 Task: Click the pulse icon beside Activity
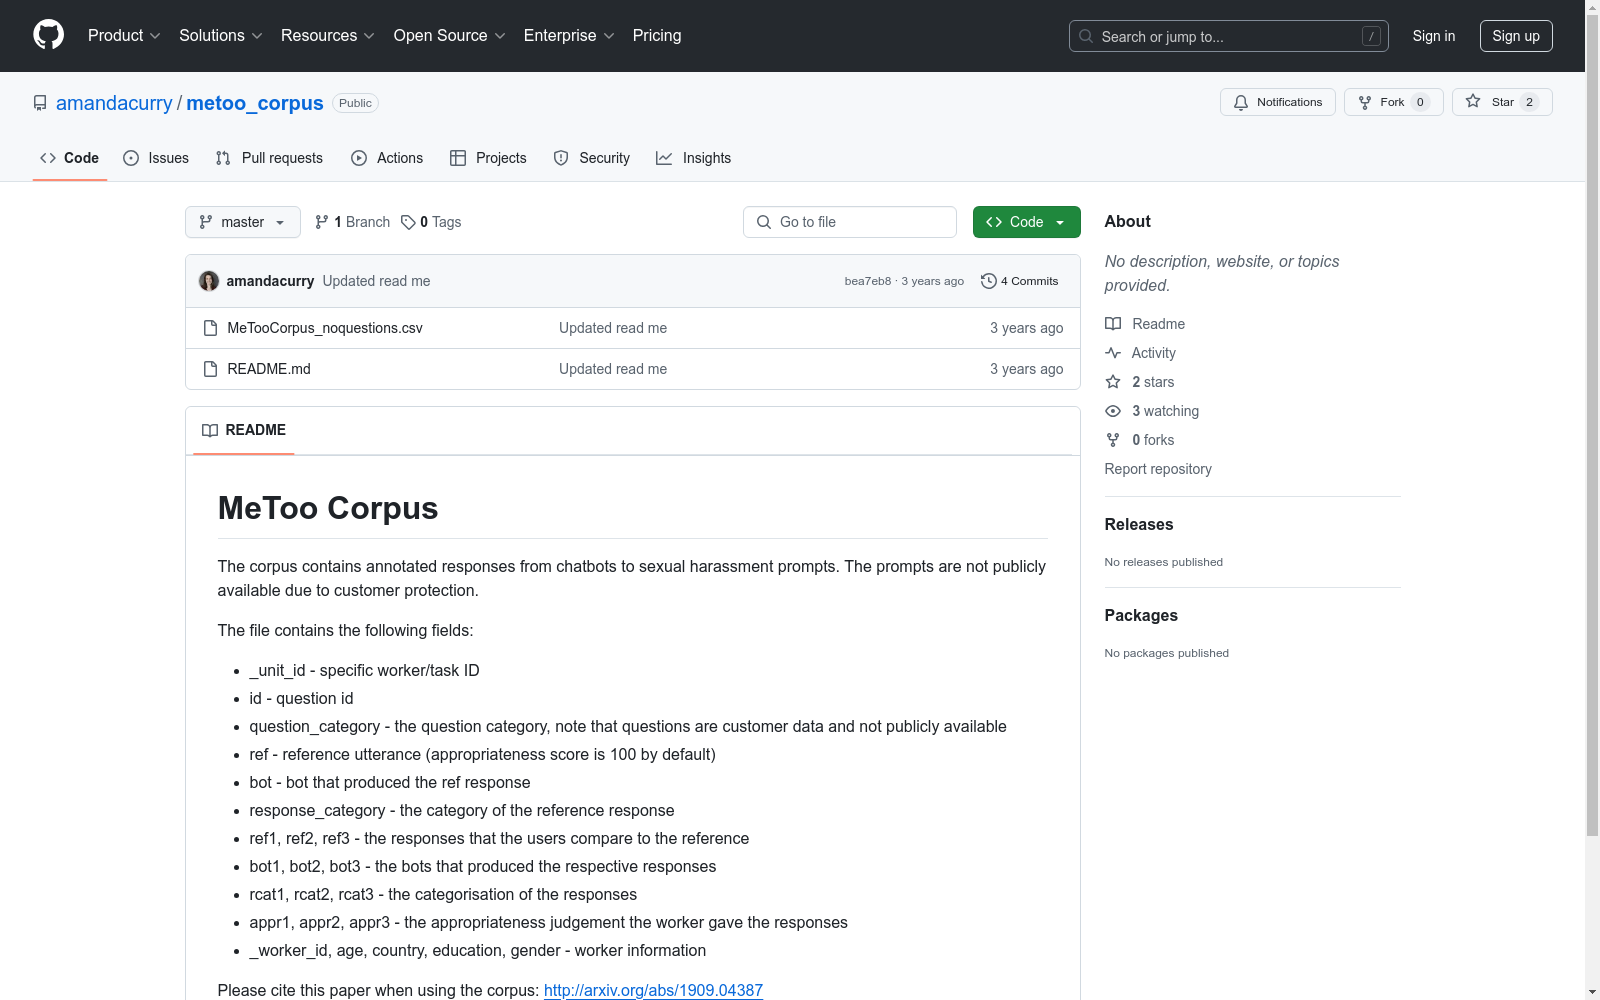[x=1113, y=353]
